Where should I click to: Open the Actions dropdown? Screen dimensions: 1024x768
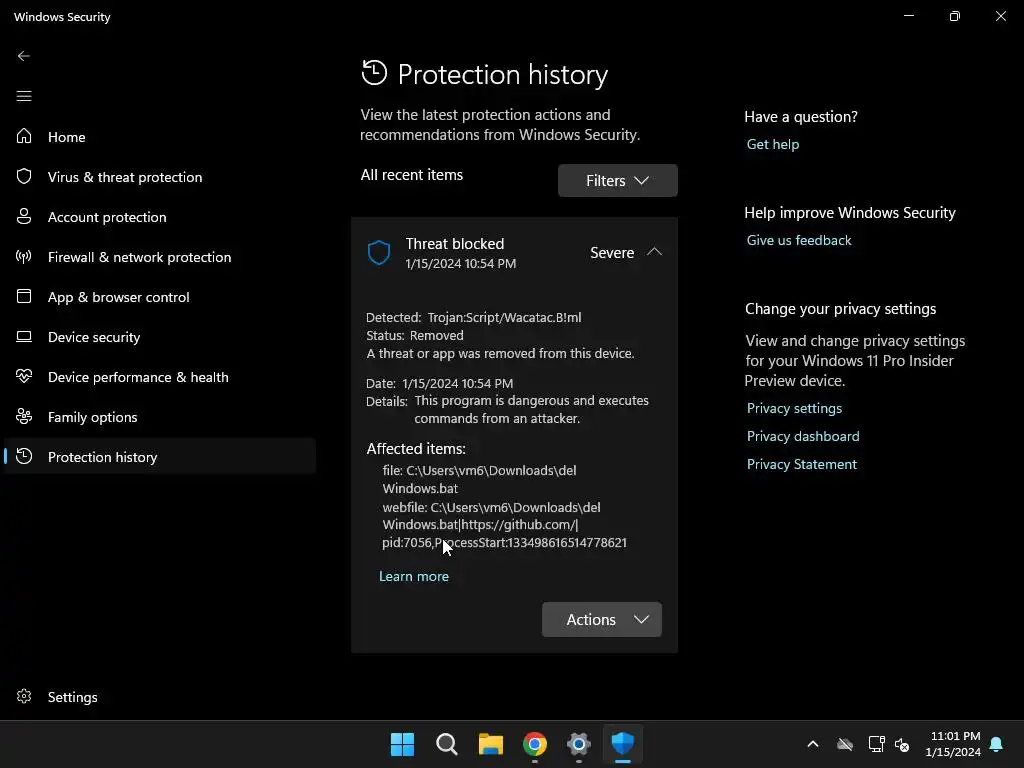(x=601, y=619)
